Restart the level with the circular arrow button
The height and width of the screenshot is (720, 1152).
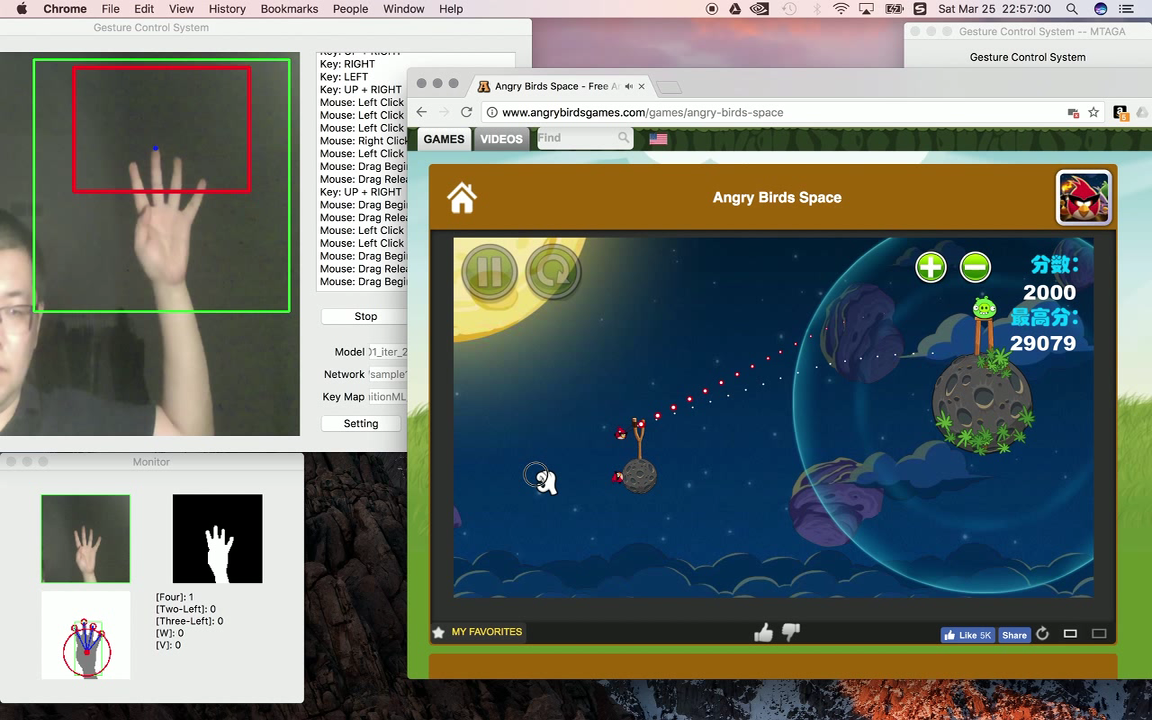point(553,271)
